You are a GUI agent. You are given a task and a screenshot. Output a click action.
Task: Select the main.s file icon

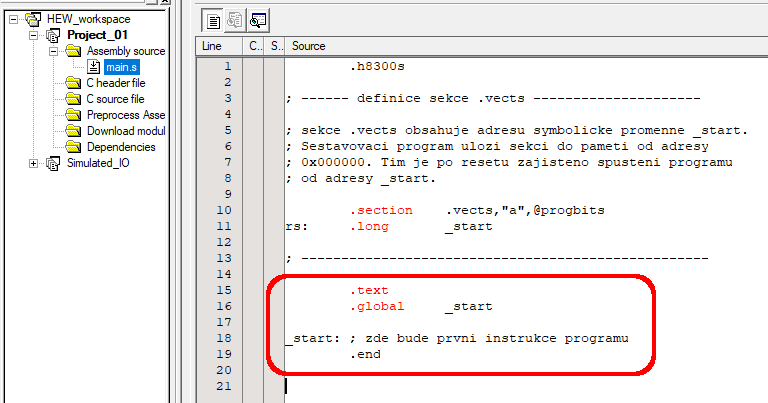click(95, 67)
